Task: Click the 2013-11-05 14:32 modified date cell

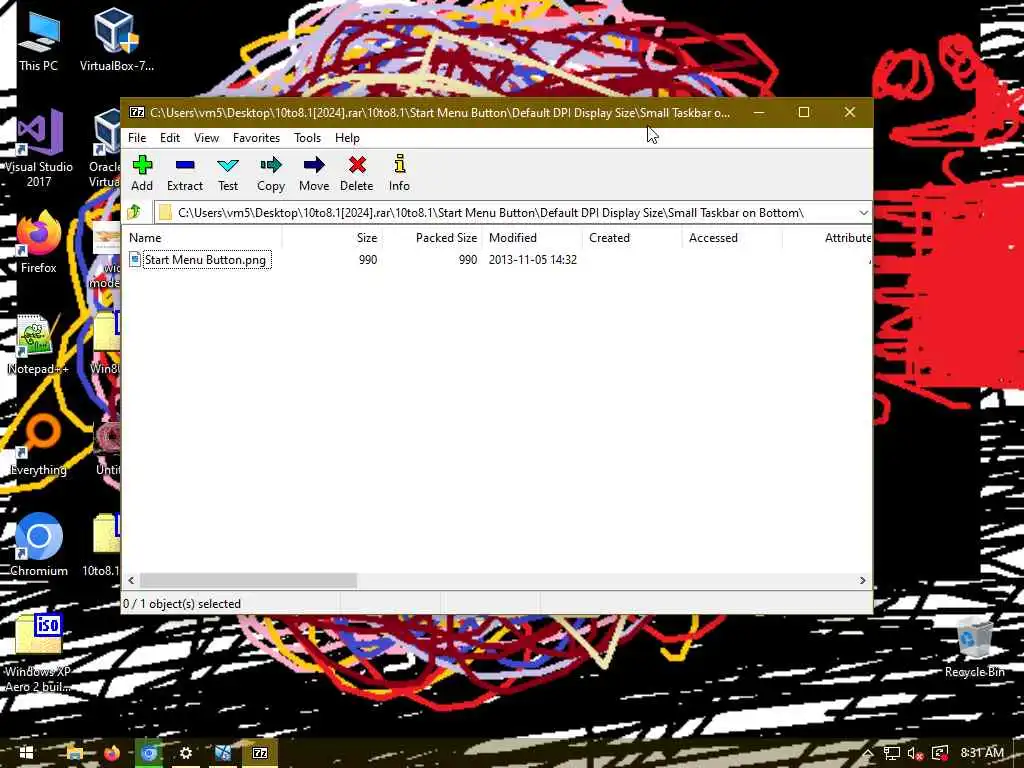Action: 533,260
